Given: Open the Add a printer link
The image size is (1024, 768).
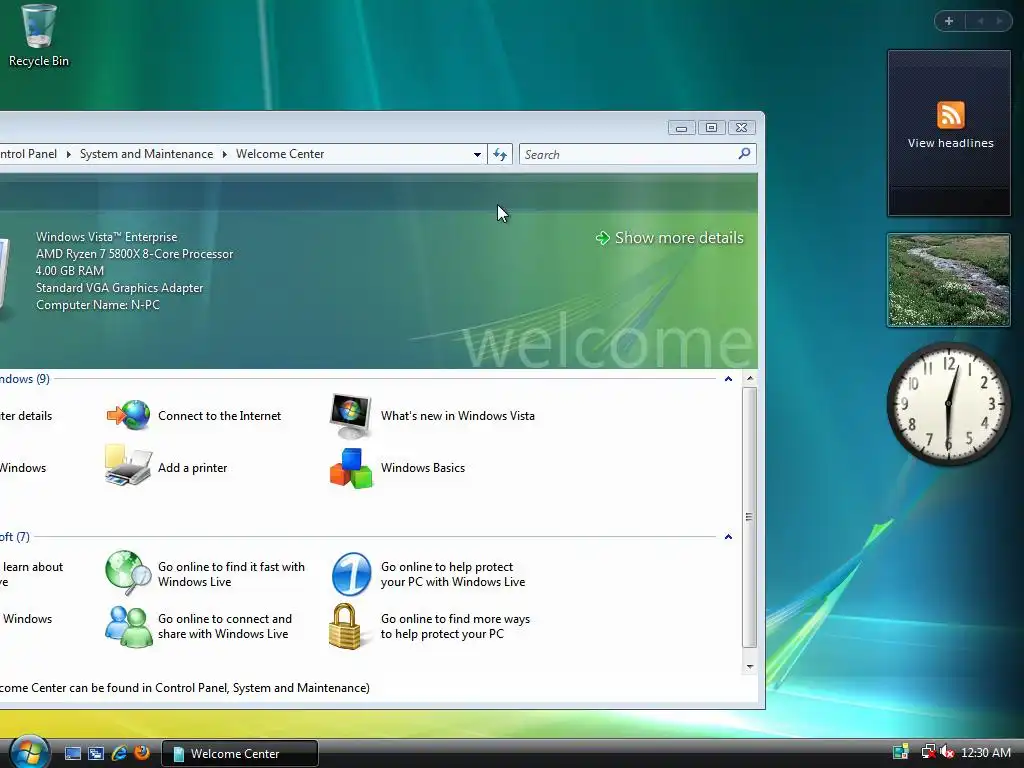Looking at the screenshot, I should [193, 468].
